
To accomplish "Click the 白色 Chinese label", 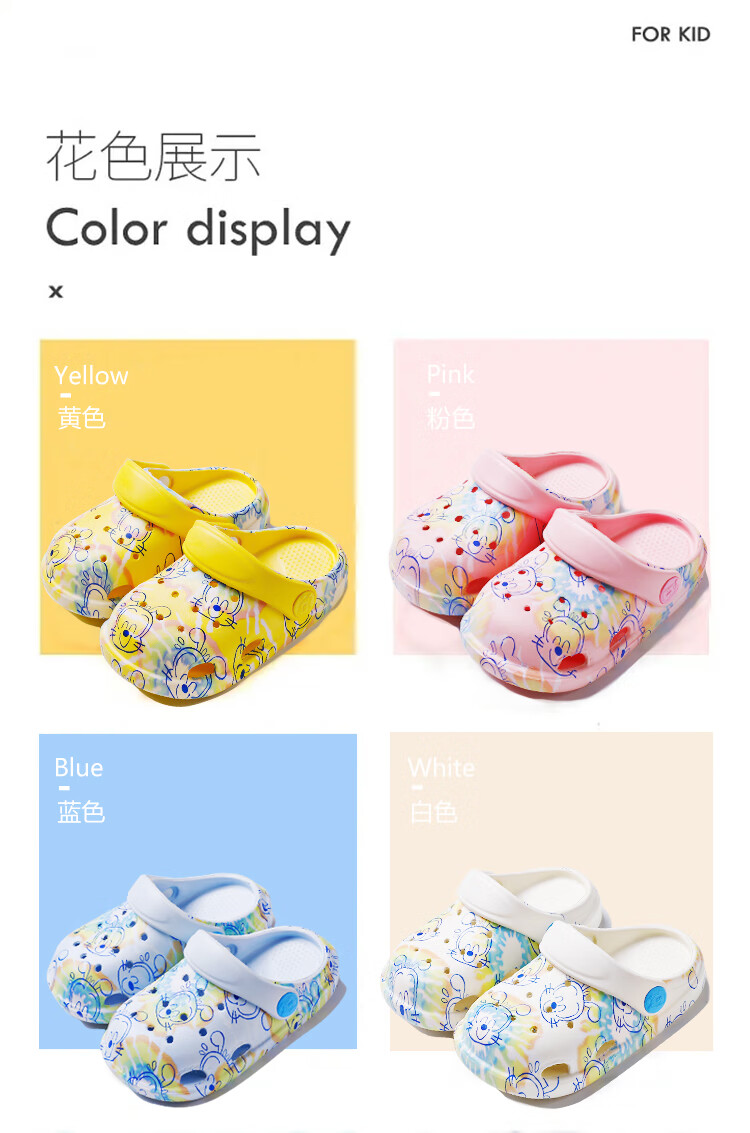I will 434,811.
